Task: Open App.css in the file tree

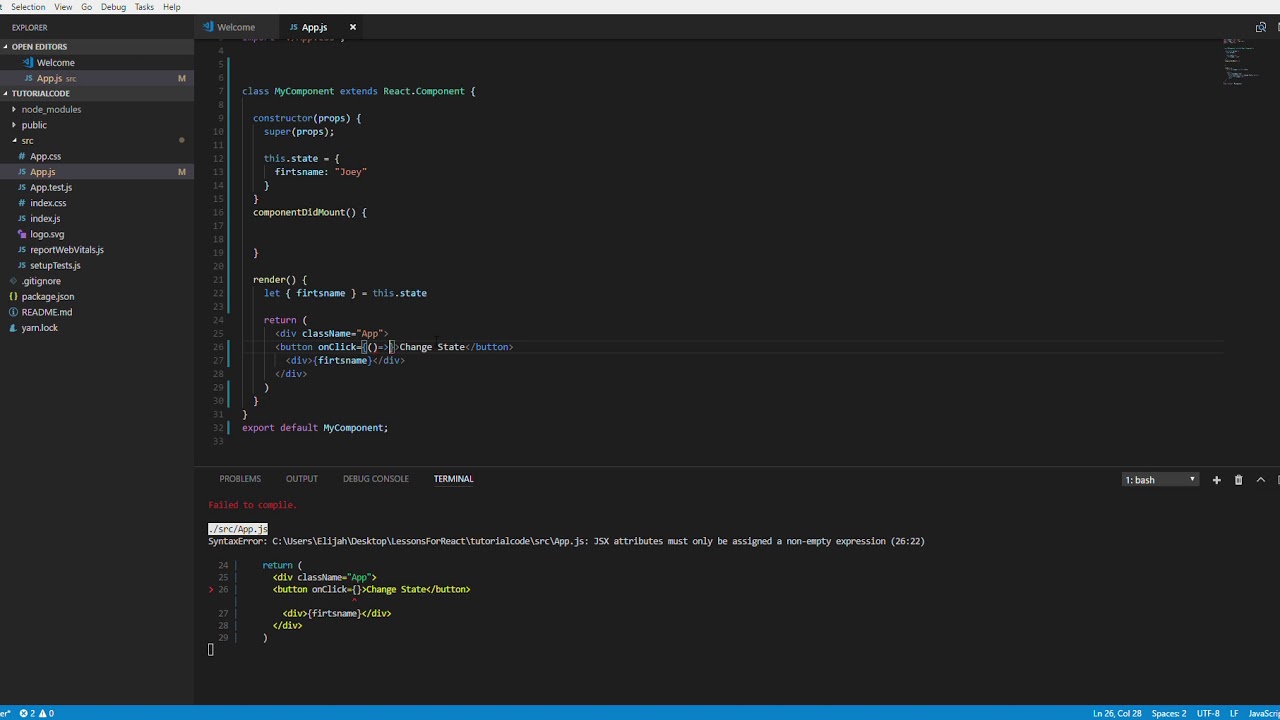Action: (x=45, y=156)
